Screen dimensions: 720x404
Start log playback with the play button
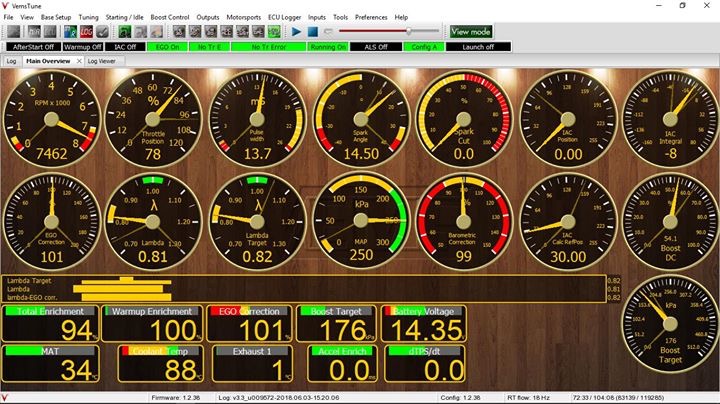click(296, 32)
